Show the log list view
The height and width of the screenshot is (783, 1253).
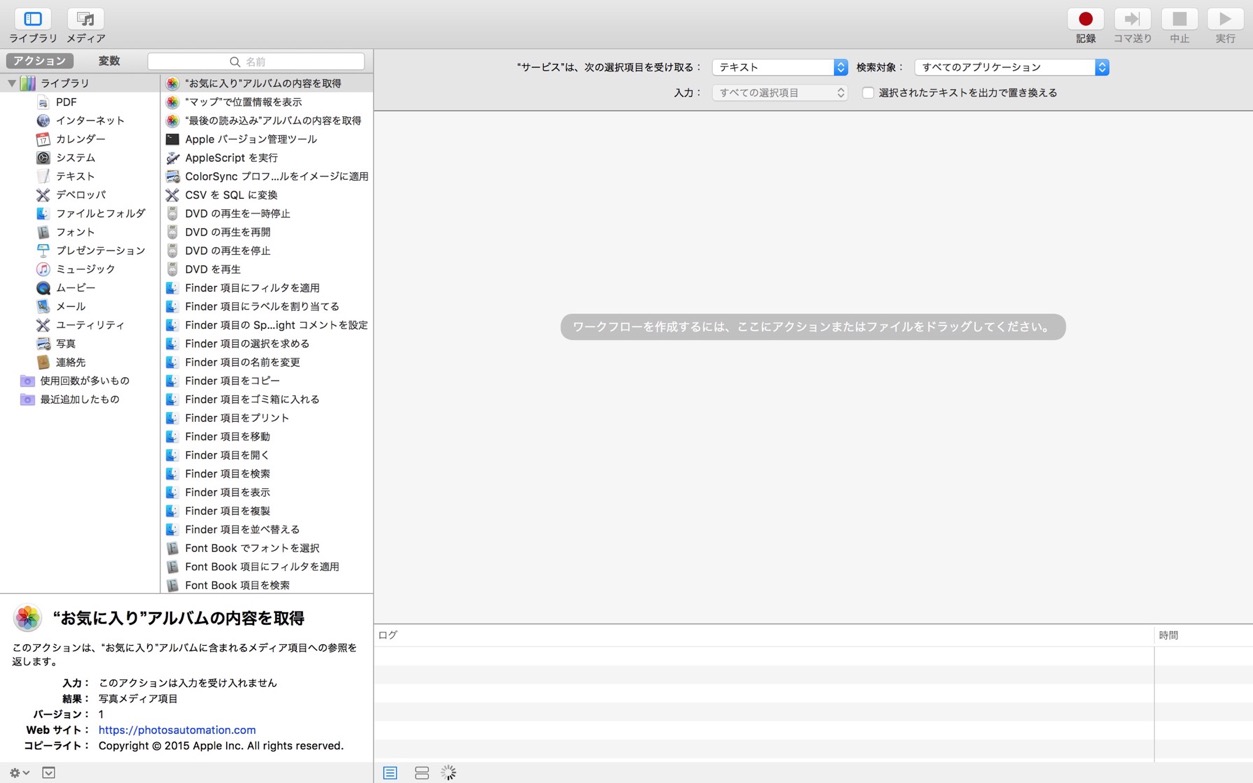point(390,773)
